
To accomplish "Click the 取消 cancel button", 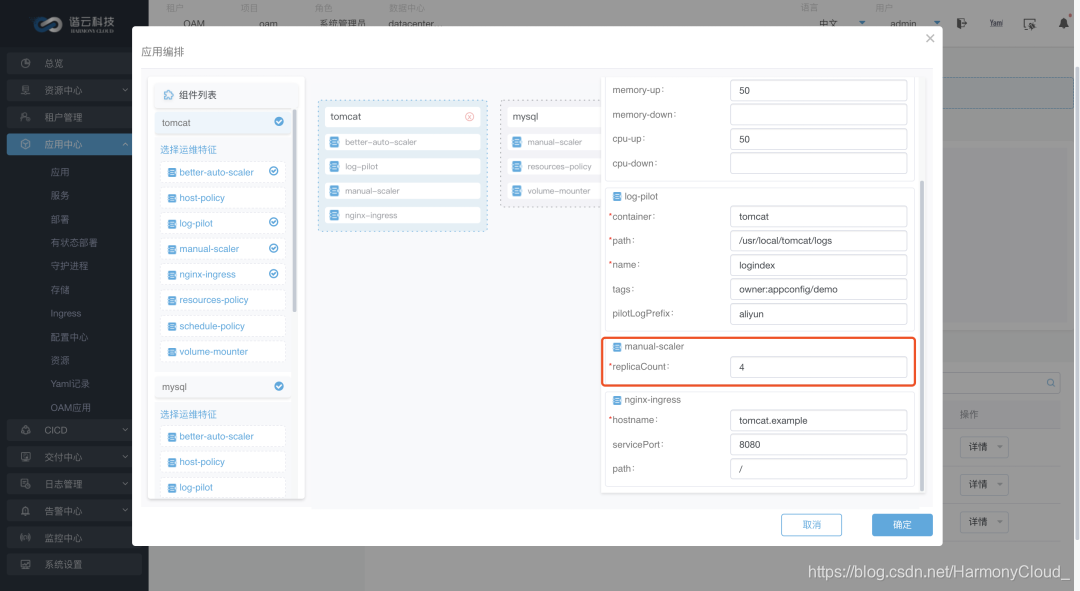I will [x=811, y=525].
